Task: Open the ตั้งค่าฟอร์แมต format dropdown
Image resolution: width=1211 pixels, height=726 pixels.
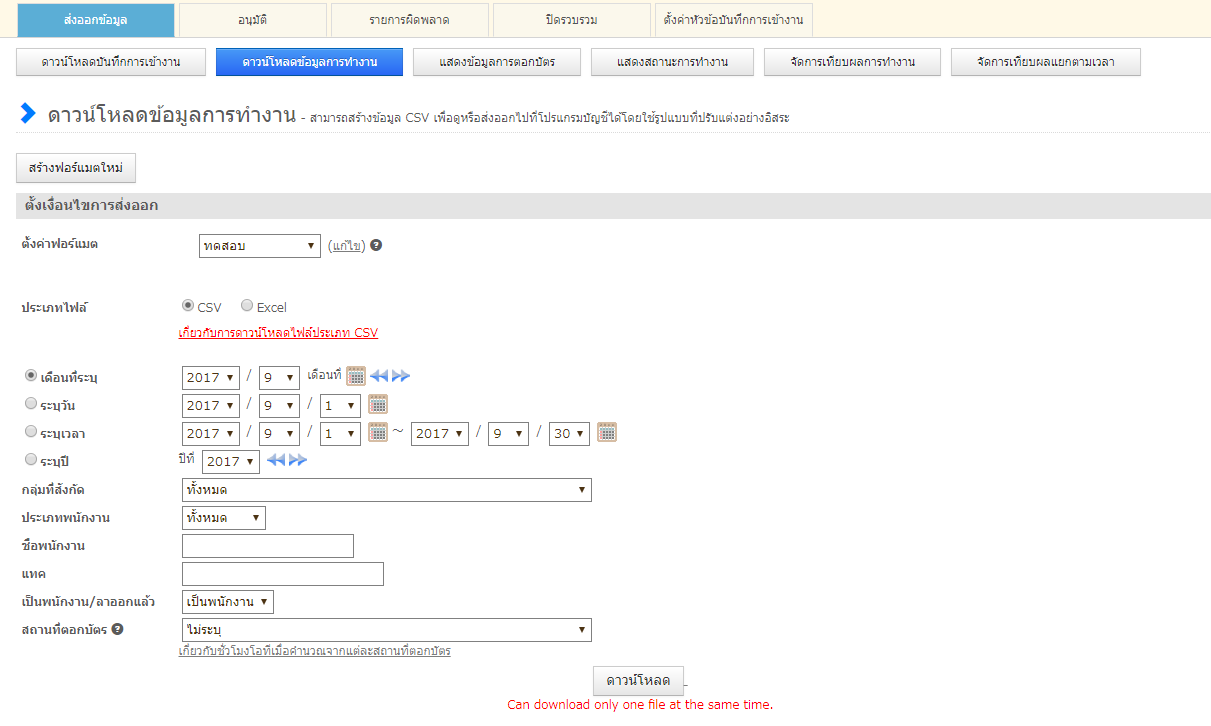Action: click(x=260, y=246)
